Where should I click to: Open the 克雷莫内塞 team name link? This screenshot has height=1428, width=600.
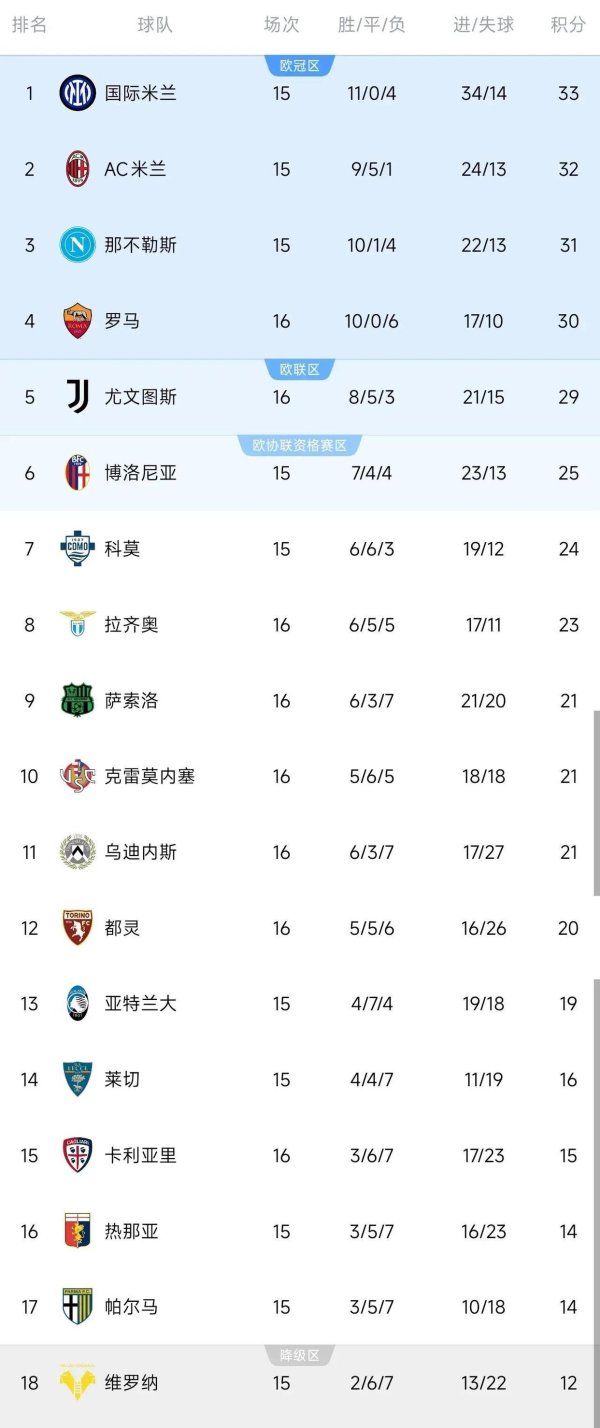click(150, 776)
